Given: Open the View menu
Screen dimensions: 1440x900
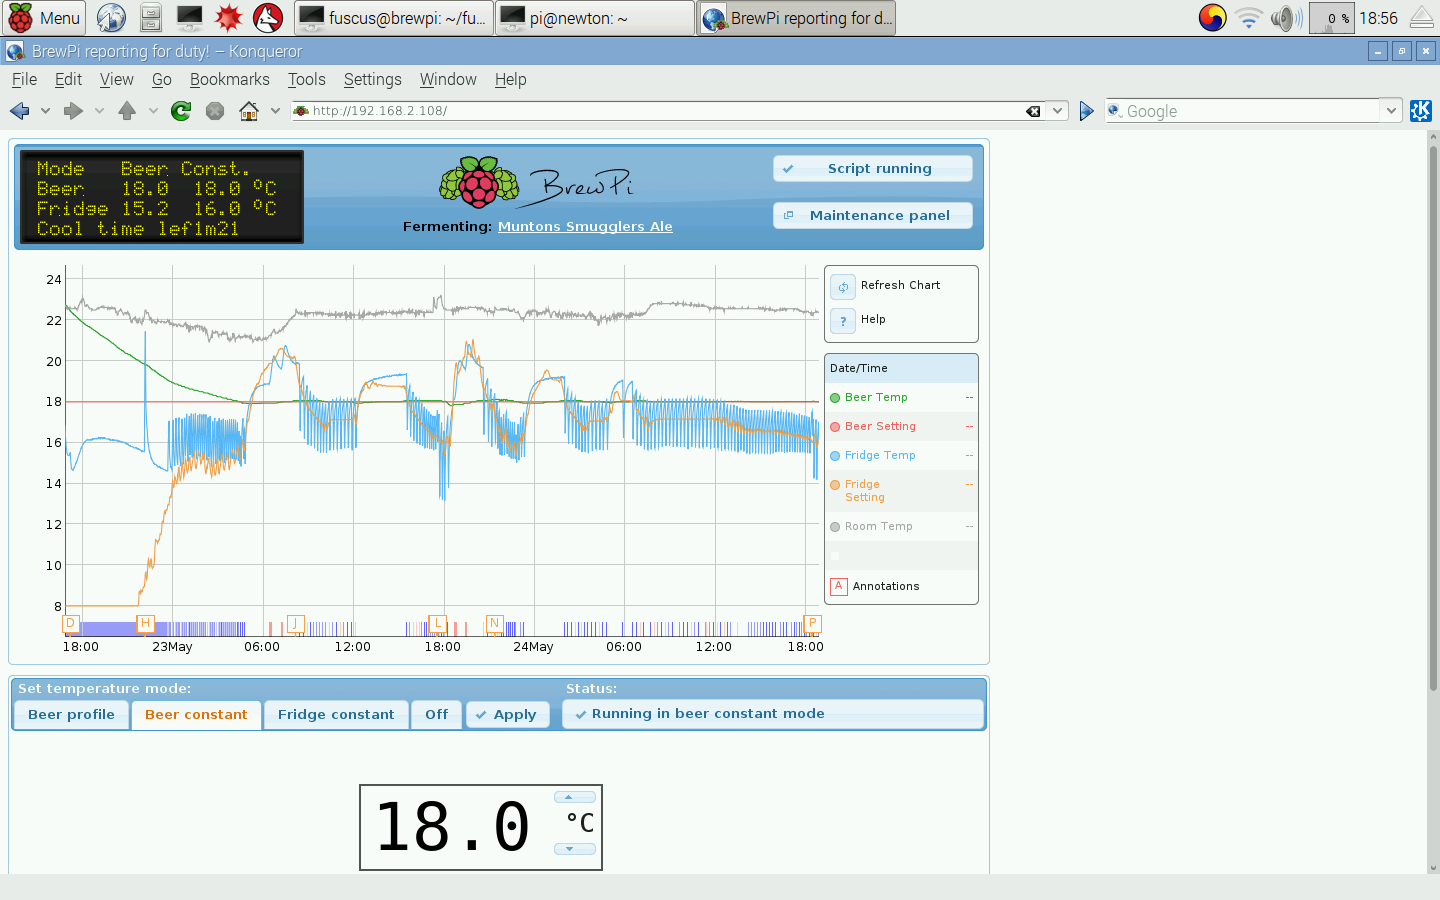Looking at the screenshot, I should point(116,79).
